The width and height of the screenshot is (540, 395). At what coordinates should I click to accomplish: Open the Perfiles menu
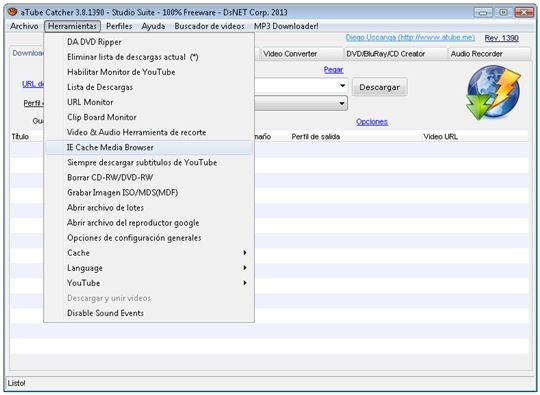point(119,26)
